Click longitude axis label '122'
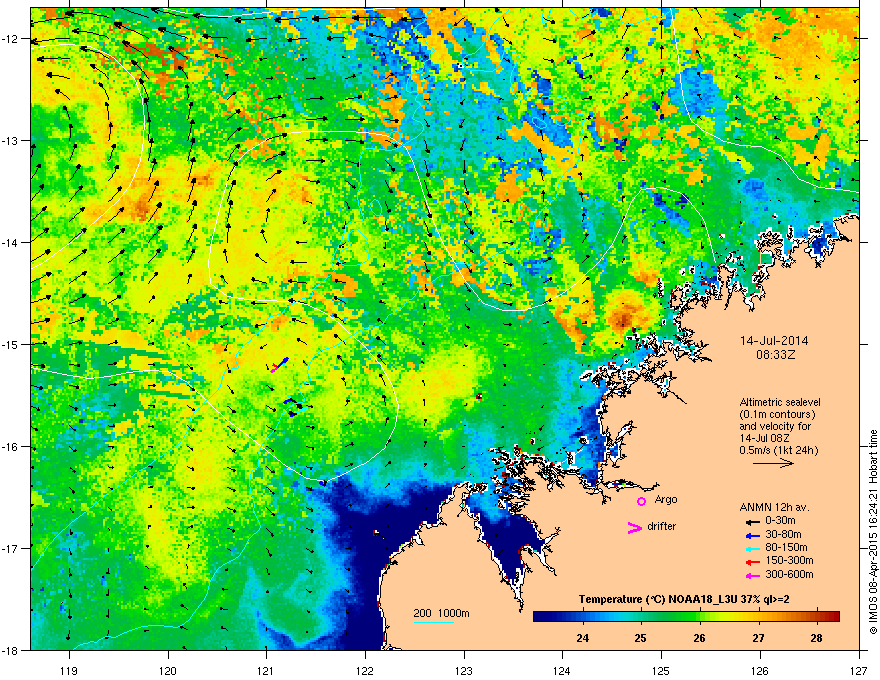This screenshot has height=680, width=880. [365, 671]
